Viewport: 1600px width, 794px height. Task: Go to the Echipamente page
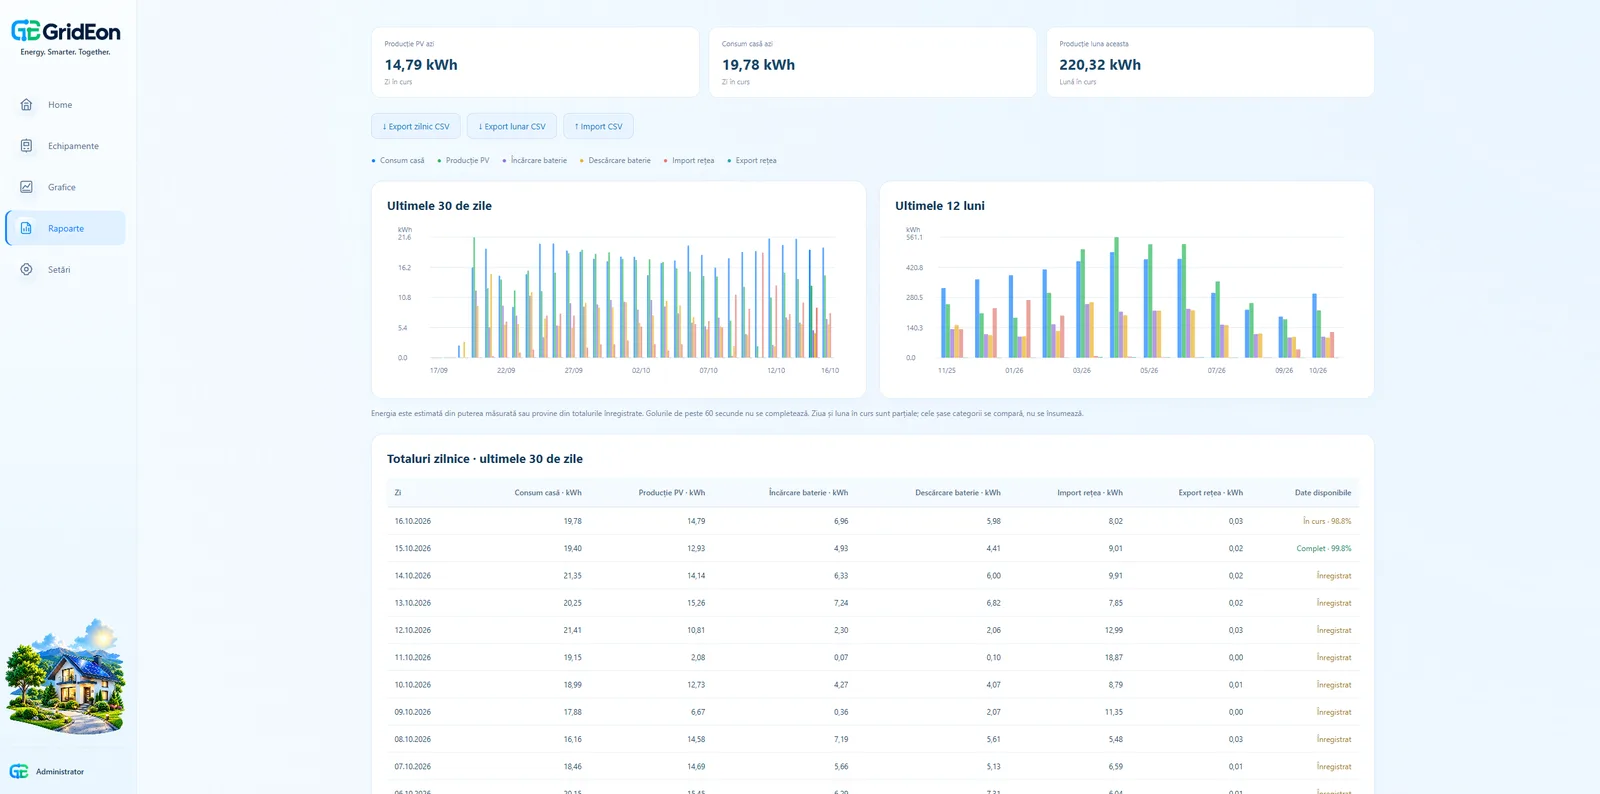[66, 146]
